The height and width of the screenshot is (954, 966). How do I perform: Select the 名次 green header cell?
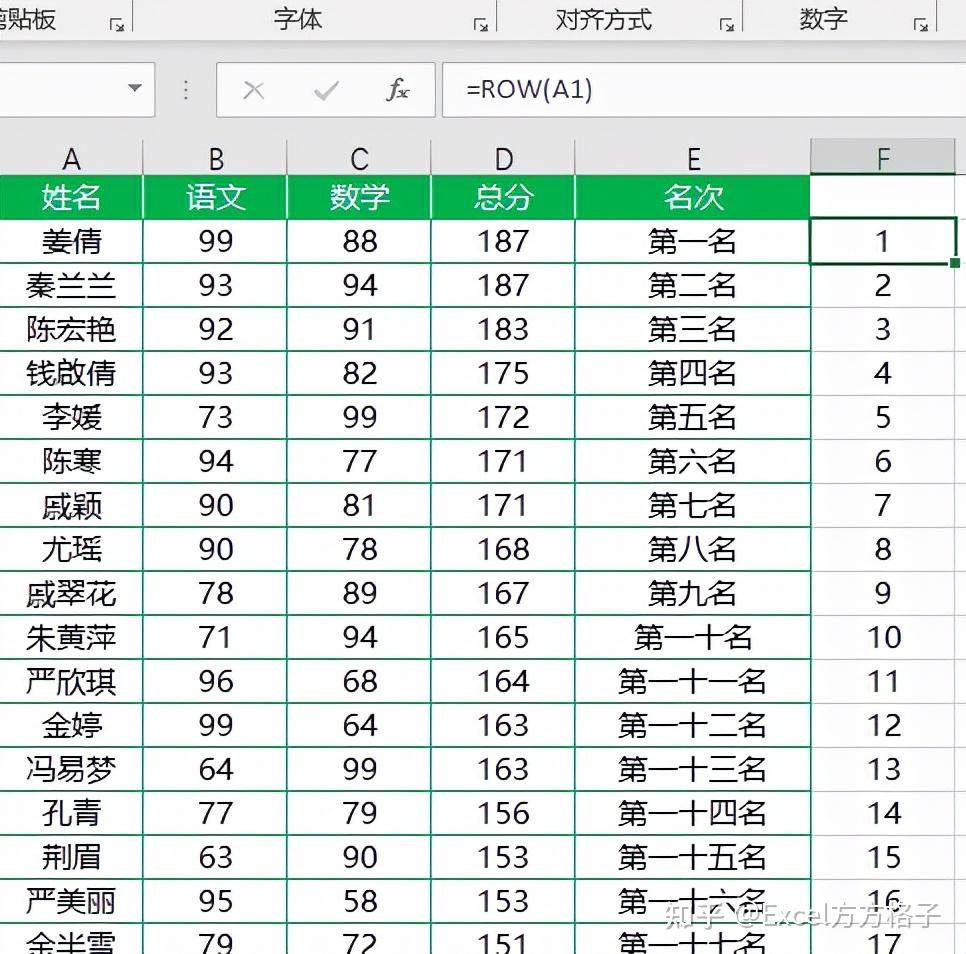pos(692,198)
